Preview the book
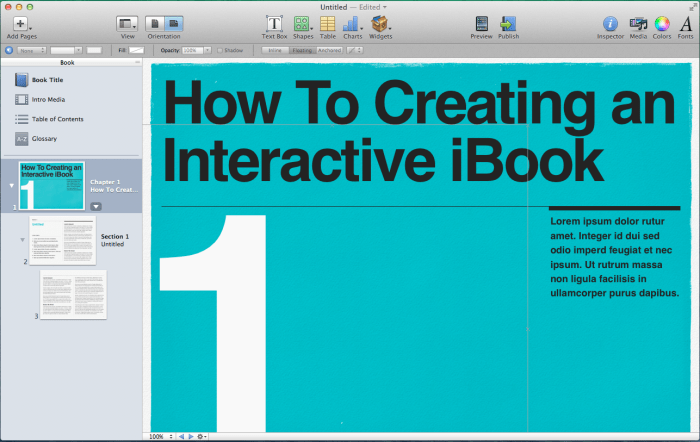This screenshot has width=700, height=442. click(x=482, y=23)
